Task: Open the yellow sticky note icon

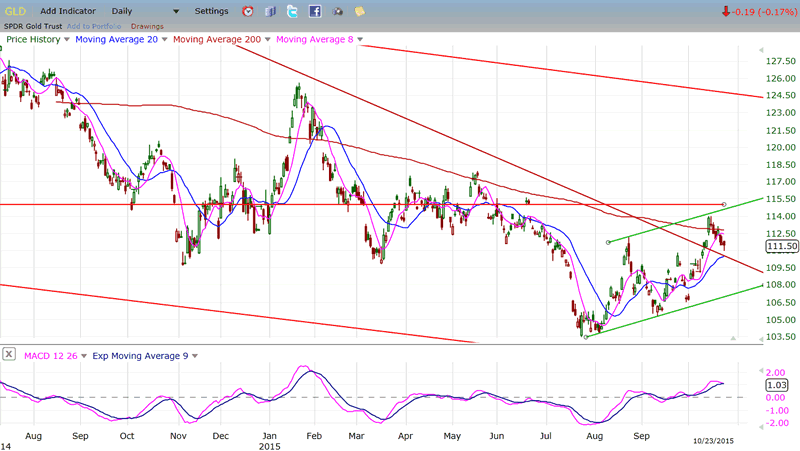Action: [359, 11]
